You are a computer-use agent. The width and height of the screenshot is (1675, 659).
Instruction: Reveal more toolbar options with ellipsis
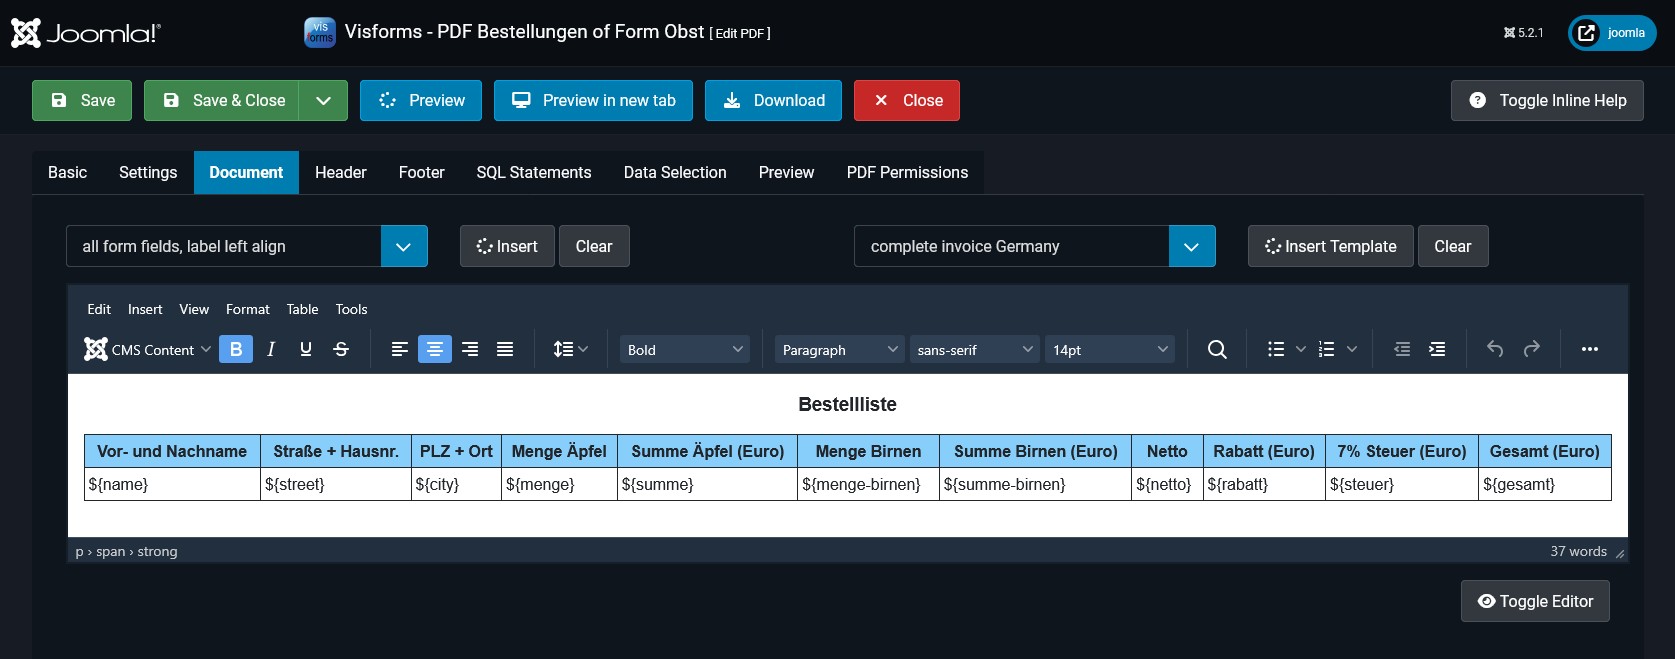(1590, 349)
